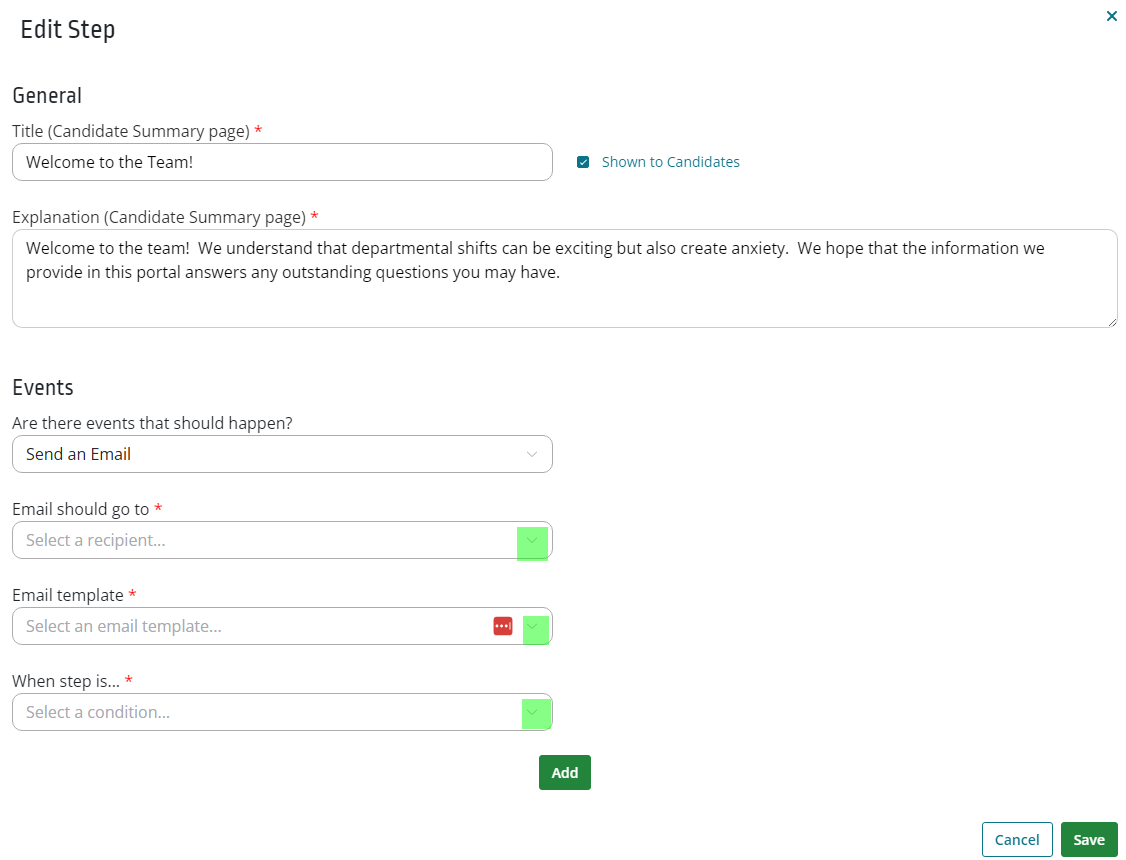Close the Edit Step dialog
Image resolution: width=1126 pixels, height=860 pixels.
pyautogui.click(x=1111, y=16)
